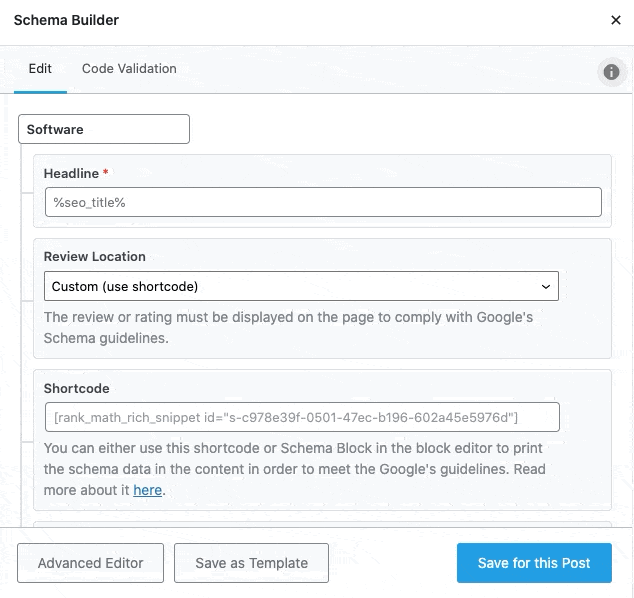
Task: Click the Google's Schema guidelines note
Action: 288,328
